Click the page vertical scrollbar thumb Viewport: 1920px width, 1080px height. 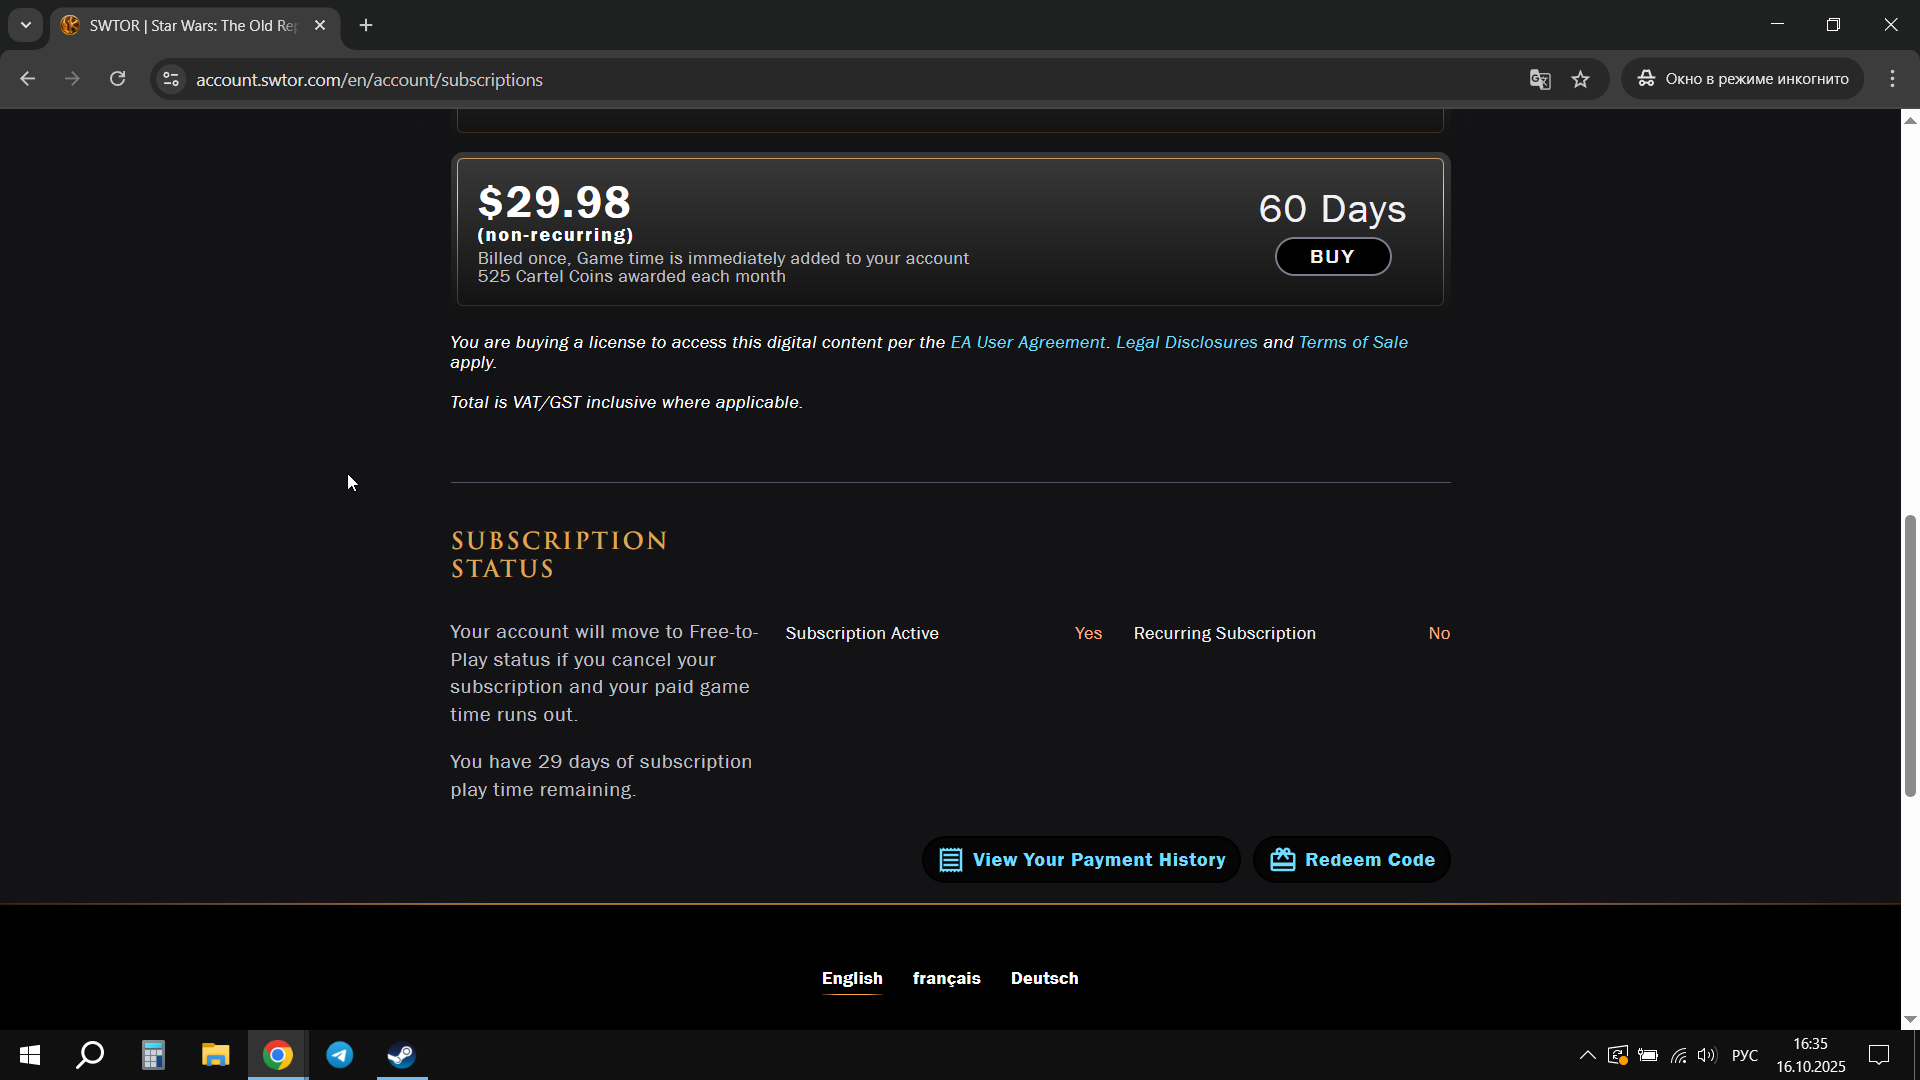click(1910, 655)
